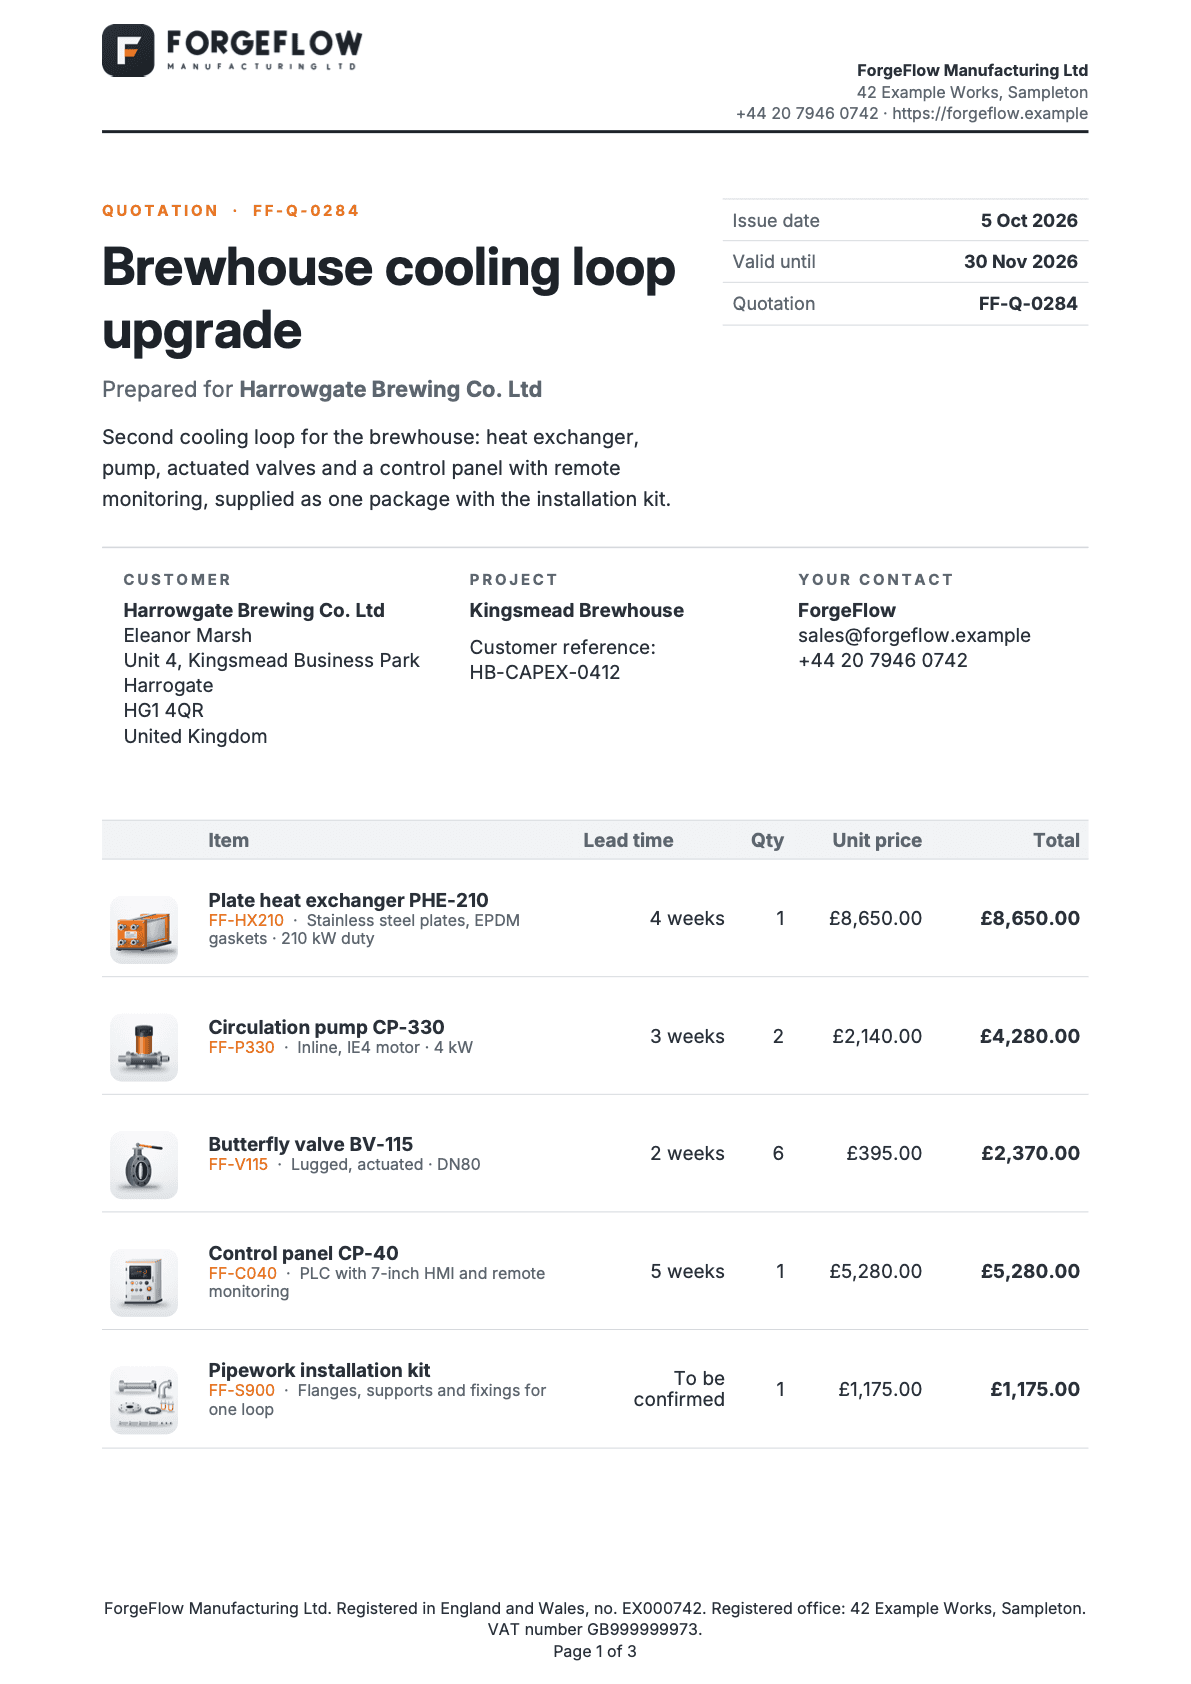Click the project name 'Kingsmead Brewhouse'
Viewport: 1191px width, 1684px height.
coord(577,610)
